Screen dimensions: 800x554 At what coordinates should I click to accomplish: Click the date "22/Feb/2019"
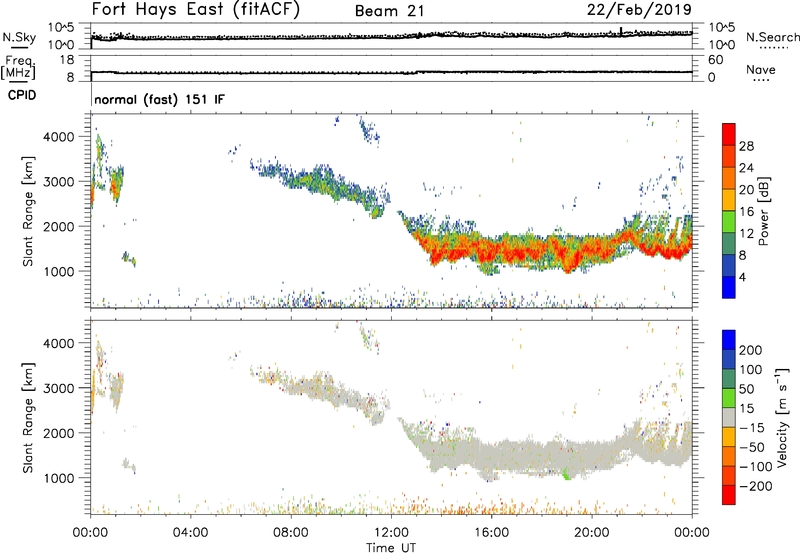(639, 10)
